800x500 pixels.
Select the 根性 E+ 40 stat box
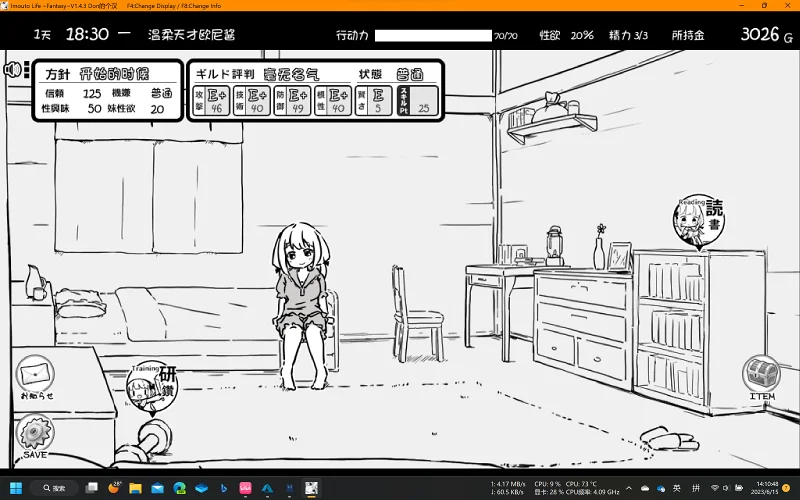coord(333,101)
